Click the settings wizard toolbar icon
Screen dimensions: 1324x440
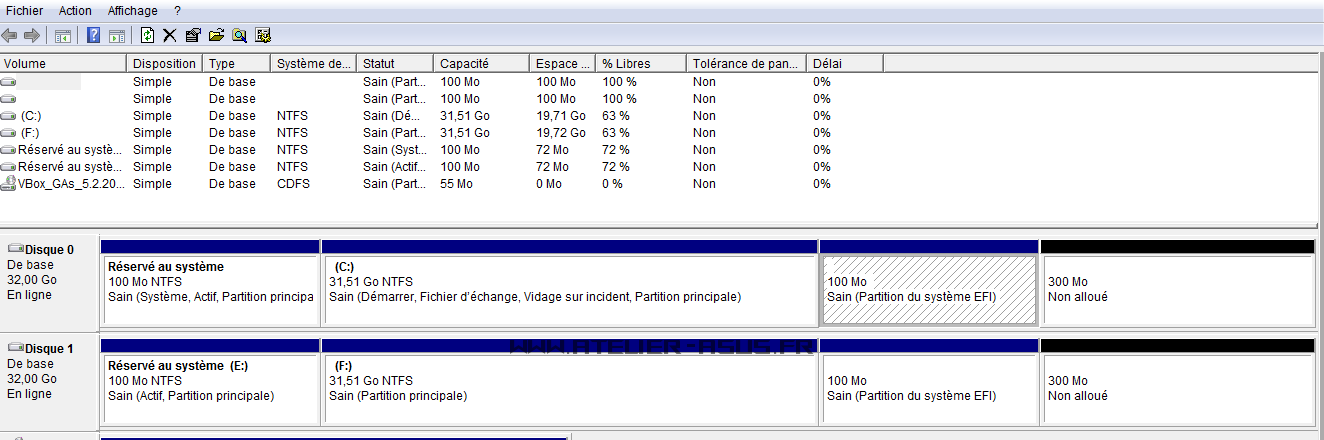(264, 35)
